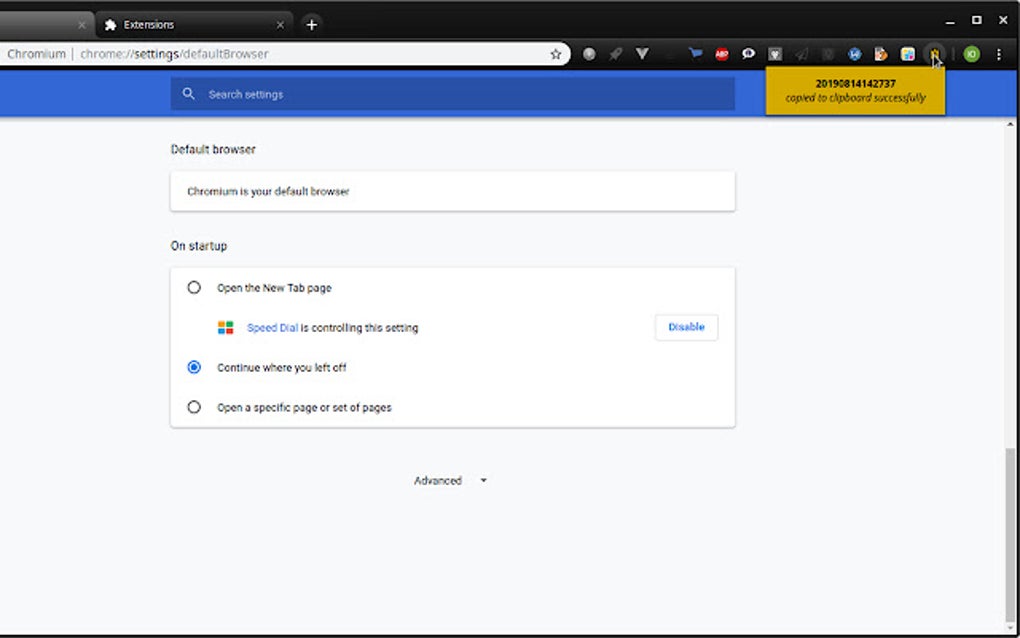
Task: Select Continue where you left off
Action: pos(194,367)
